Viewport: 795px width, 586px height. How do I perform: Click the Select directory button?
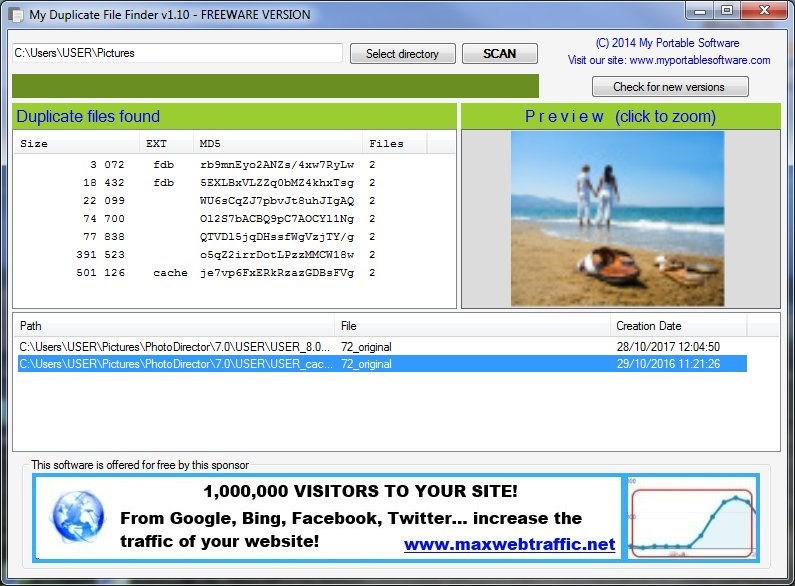click(403, 53)
